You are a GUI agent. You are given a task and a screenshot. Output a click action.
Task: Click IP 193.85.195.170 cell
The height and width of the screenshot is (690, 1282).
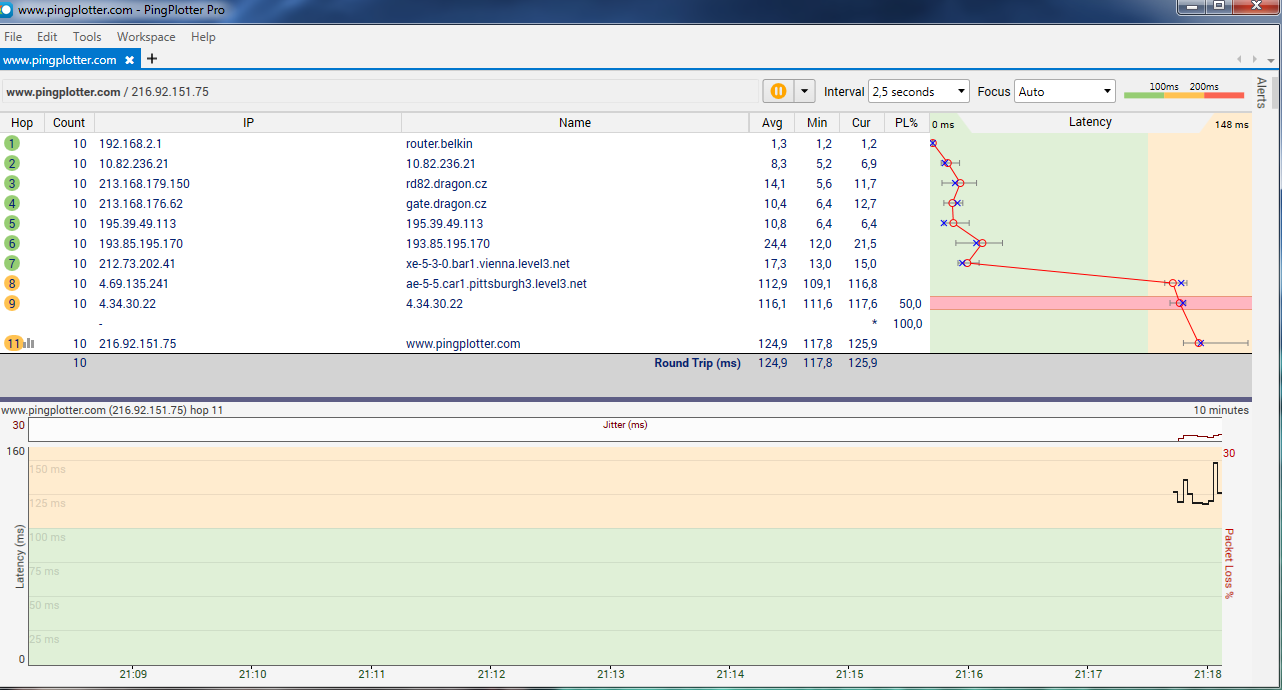pos(141,243)
